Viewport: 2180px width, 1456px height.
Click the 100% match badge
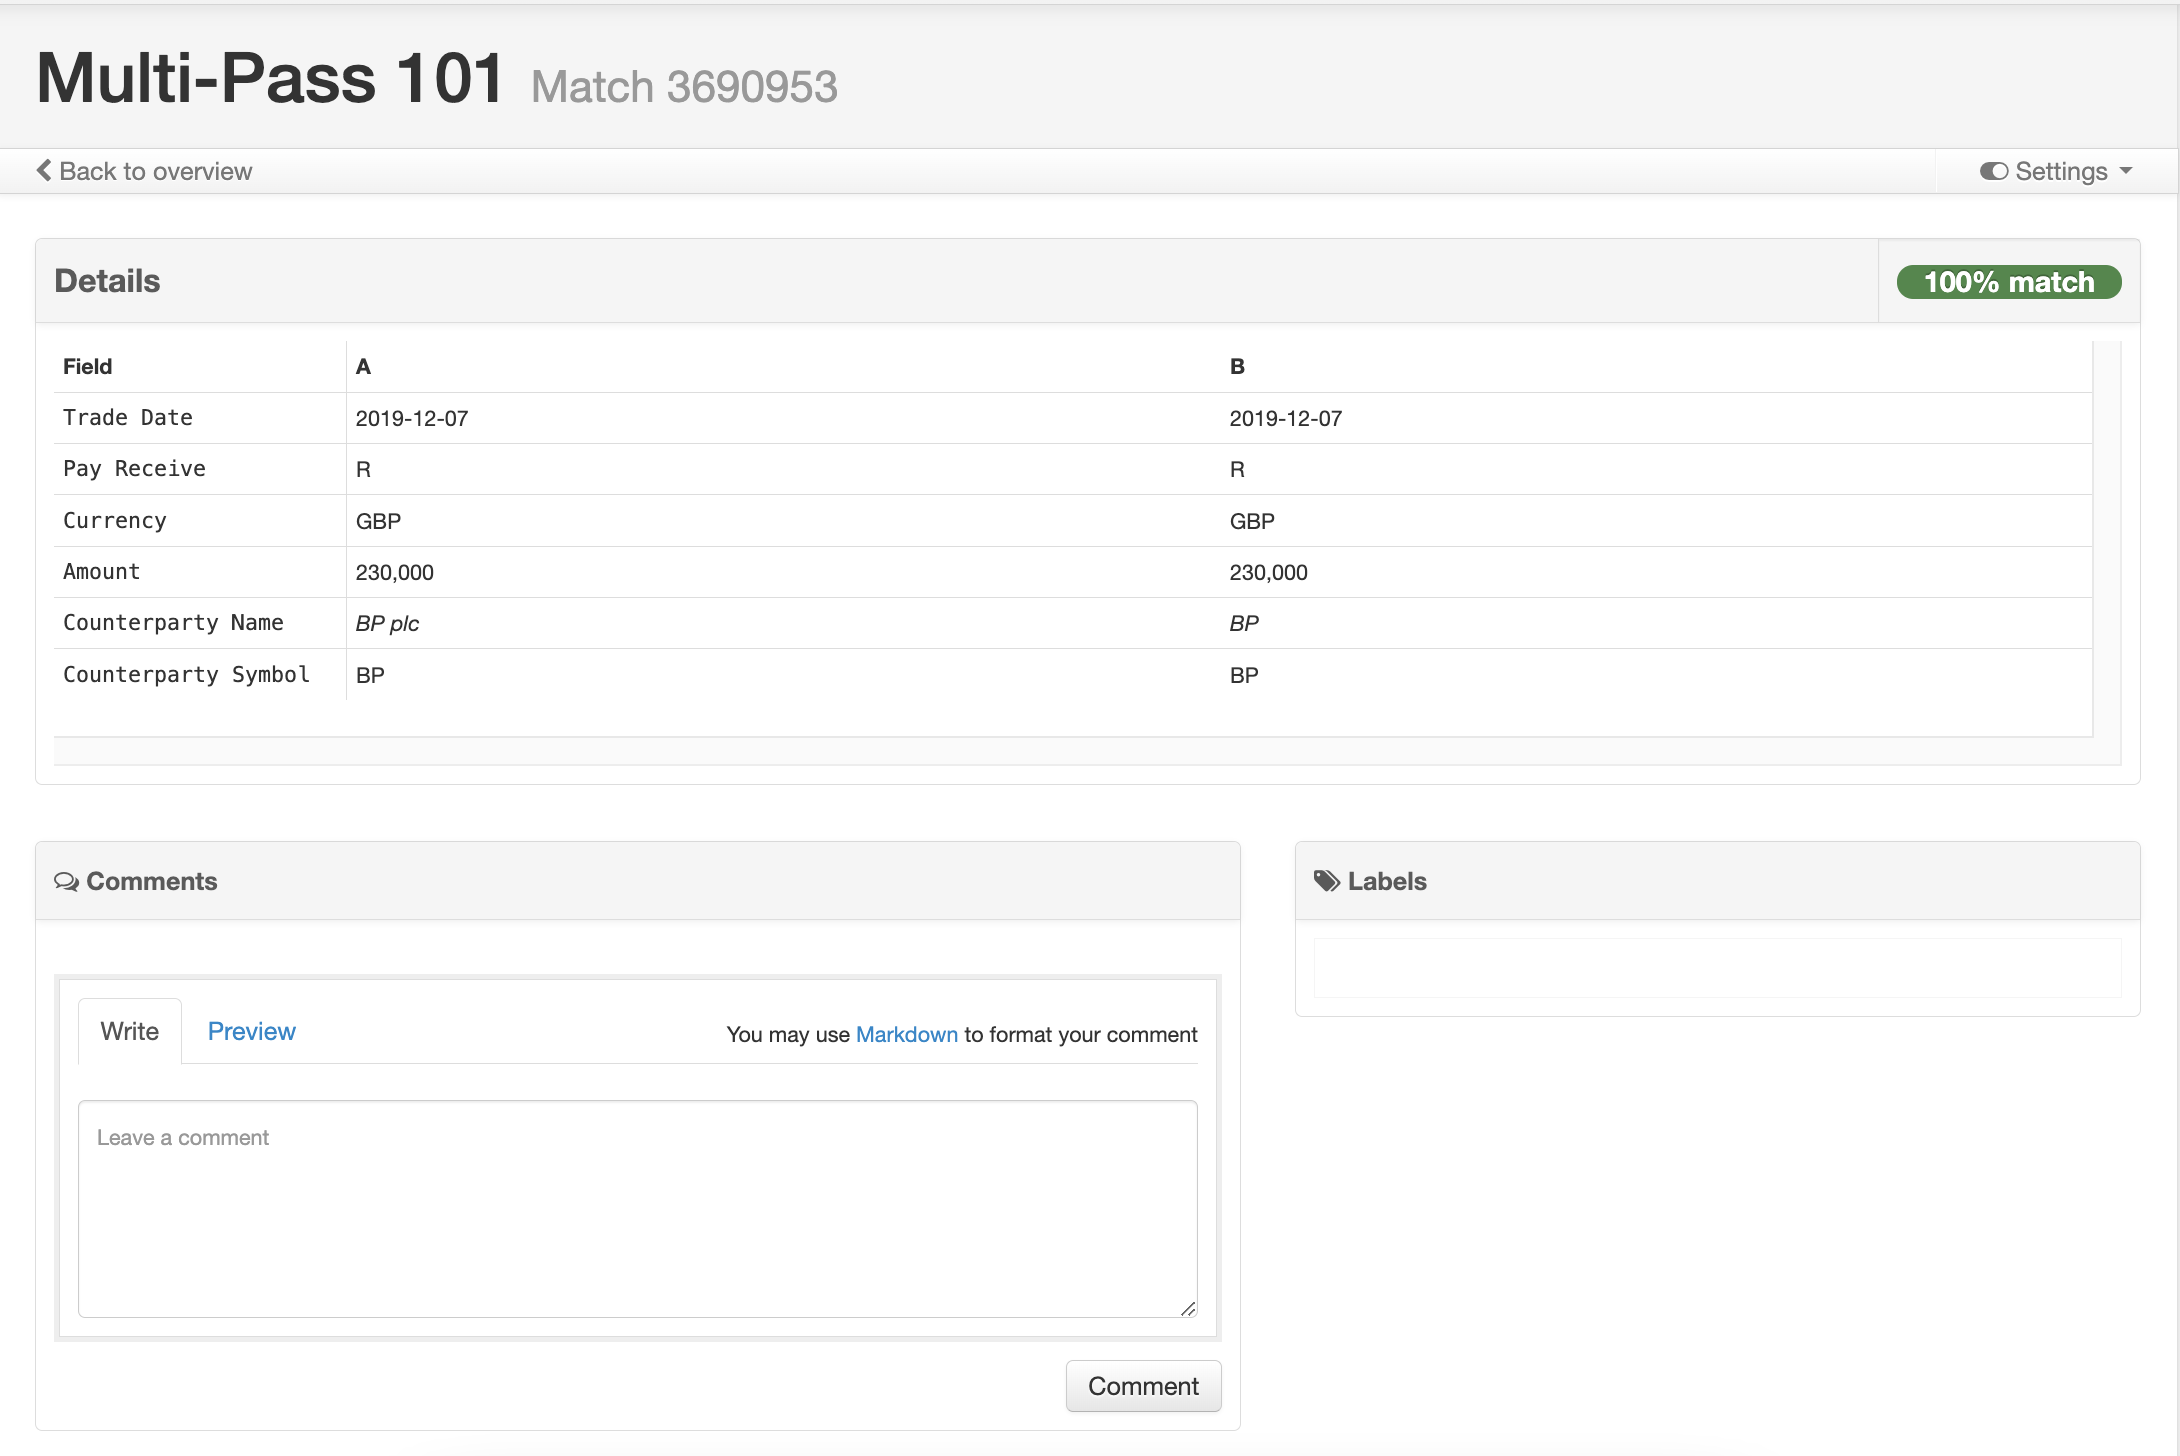point(2009,282)
